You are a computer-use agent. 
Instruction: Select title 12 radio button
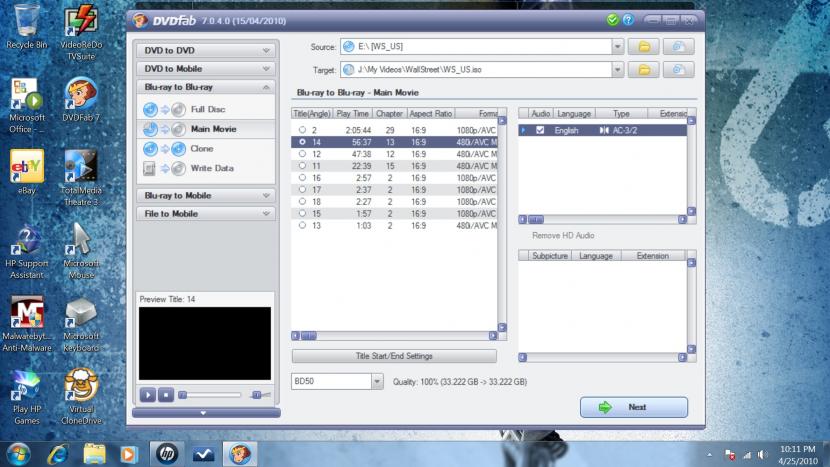point(302,154)
